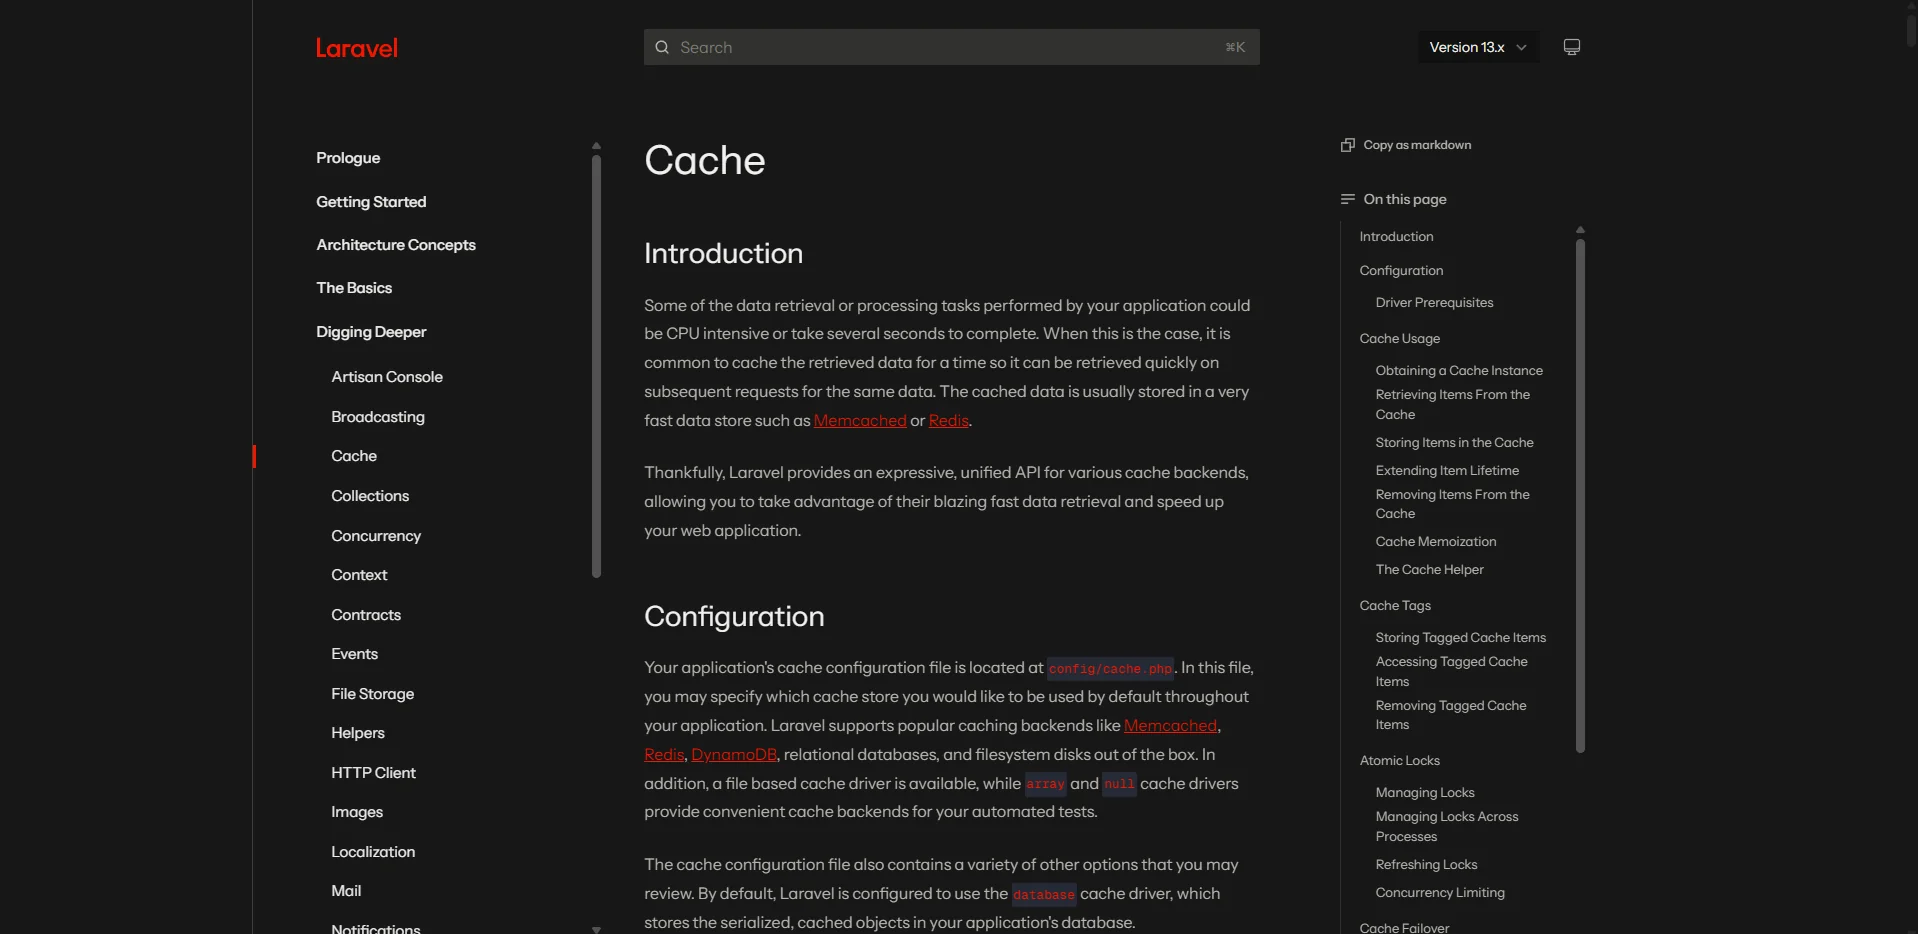The height and width of the screenshot is (934, 1918).
Task: Jump to Managing Locks Across Processes
Action: click(1447, 827)
